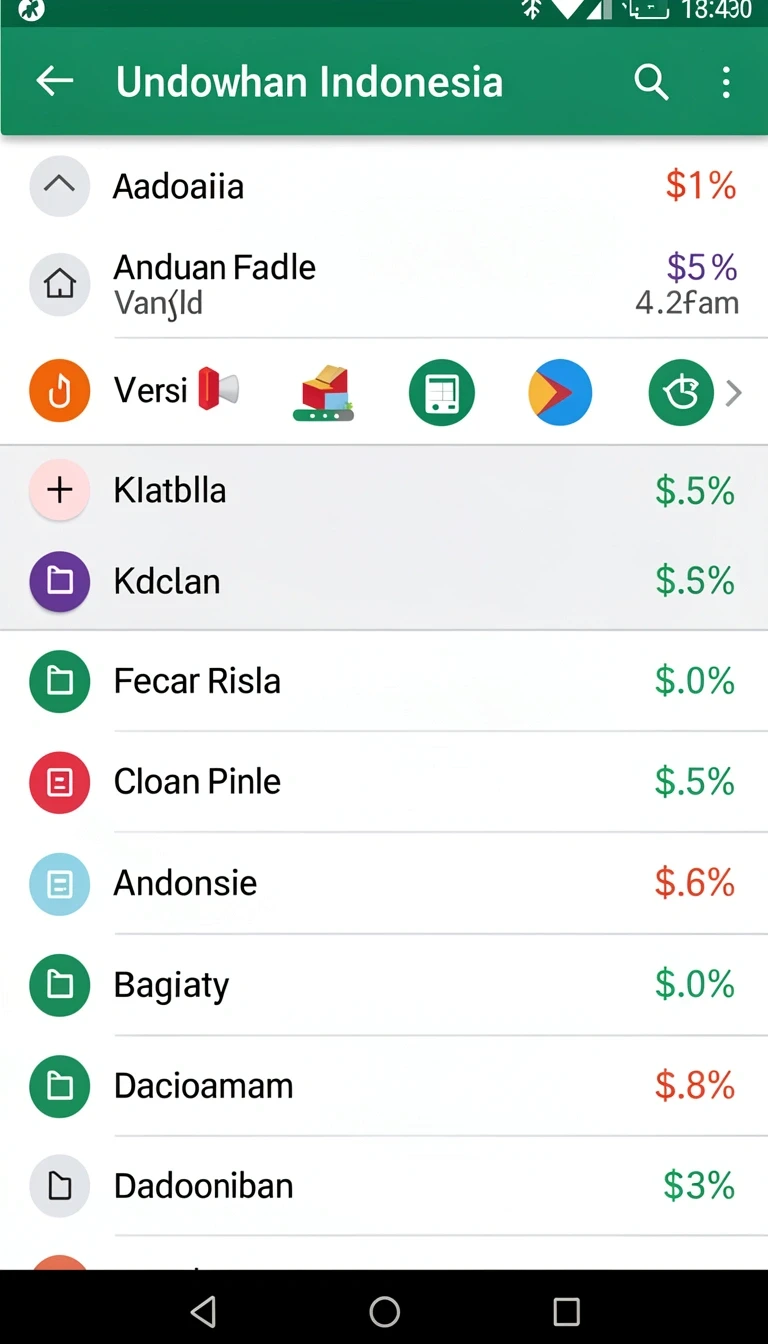The image size is (768, 1344).
Task: Open the three-dot overflow menu
Action: pyautogui.click(x=727, y=82)
